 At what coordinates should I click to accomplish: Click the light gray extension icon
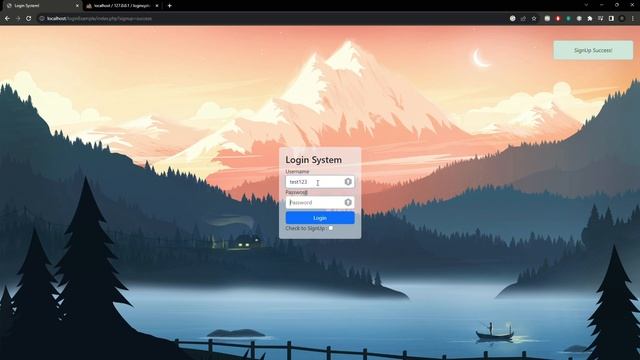click(x=547, y=18)
